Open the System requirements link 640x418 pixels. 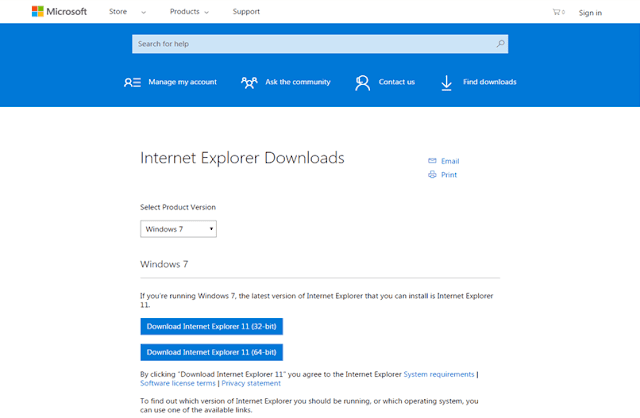439,374
